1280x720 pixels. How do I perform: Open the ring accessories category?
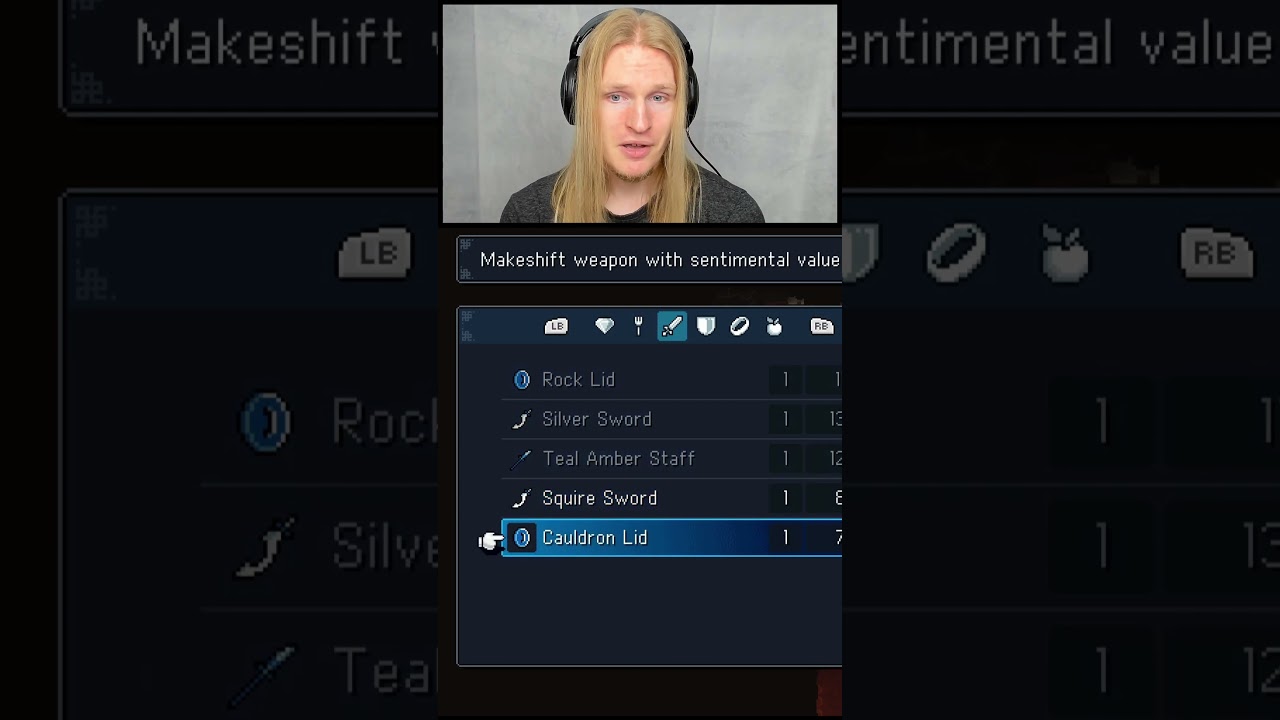[740, 326]
